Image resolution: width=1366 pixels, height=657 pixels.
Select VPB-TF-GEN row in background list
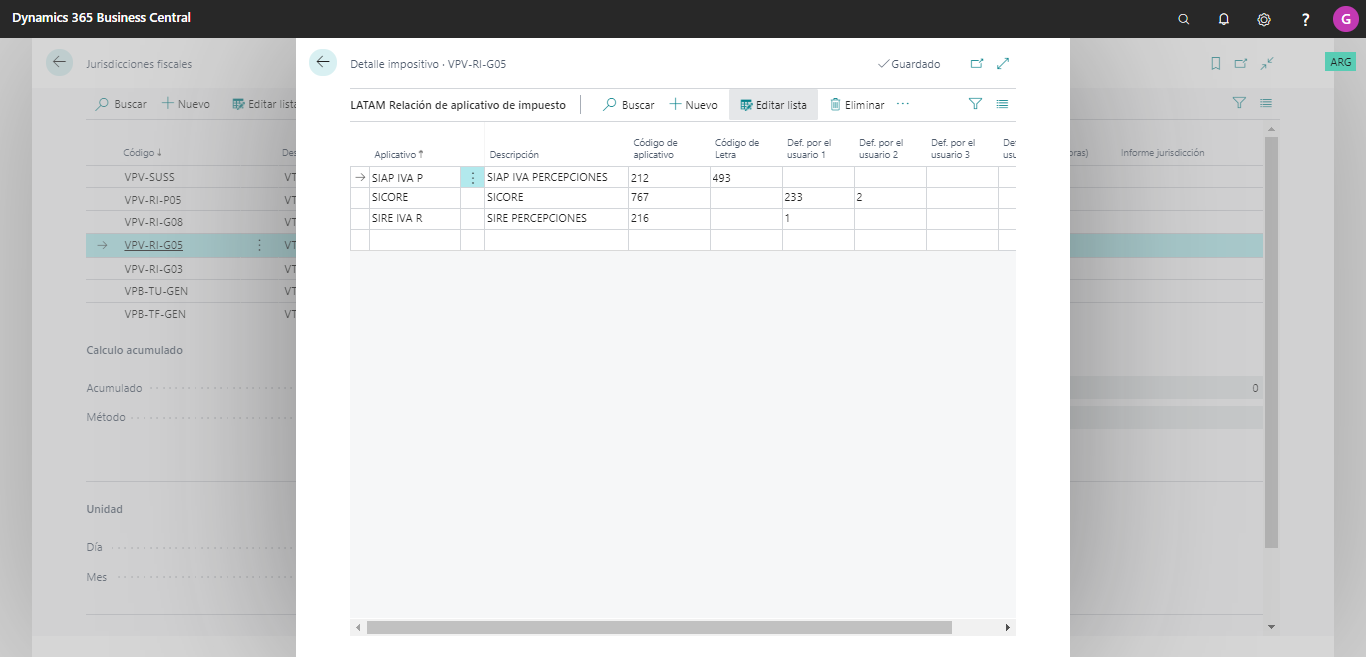[155, 314]
